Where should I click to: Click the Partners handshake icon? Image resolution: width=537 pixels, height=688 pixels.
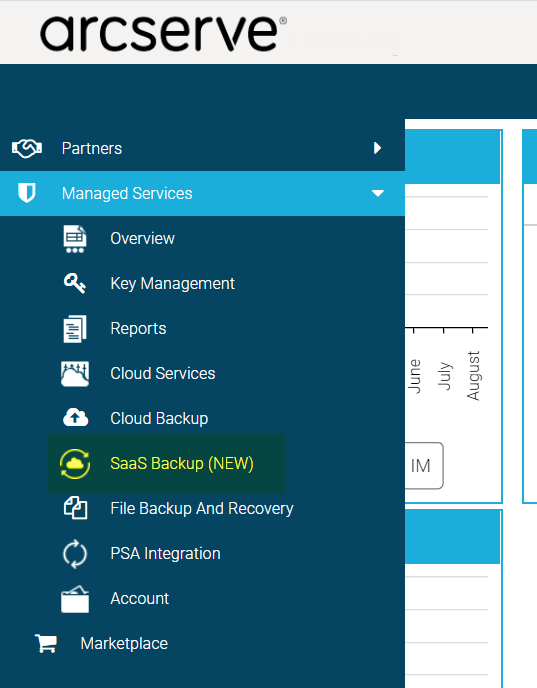coord(27,148)
